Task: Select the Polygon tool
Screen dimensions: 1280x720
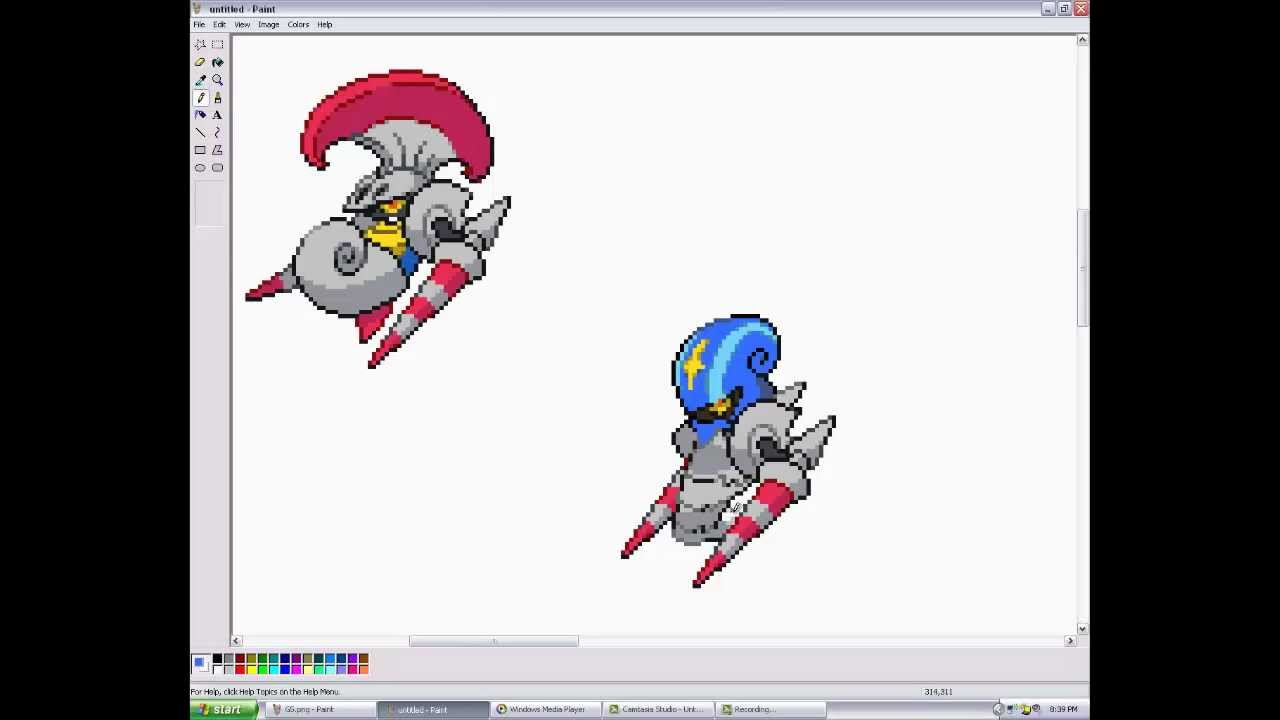Action: [217, 150]
